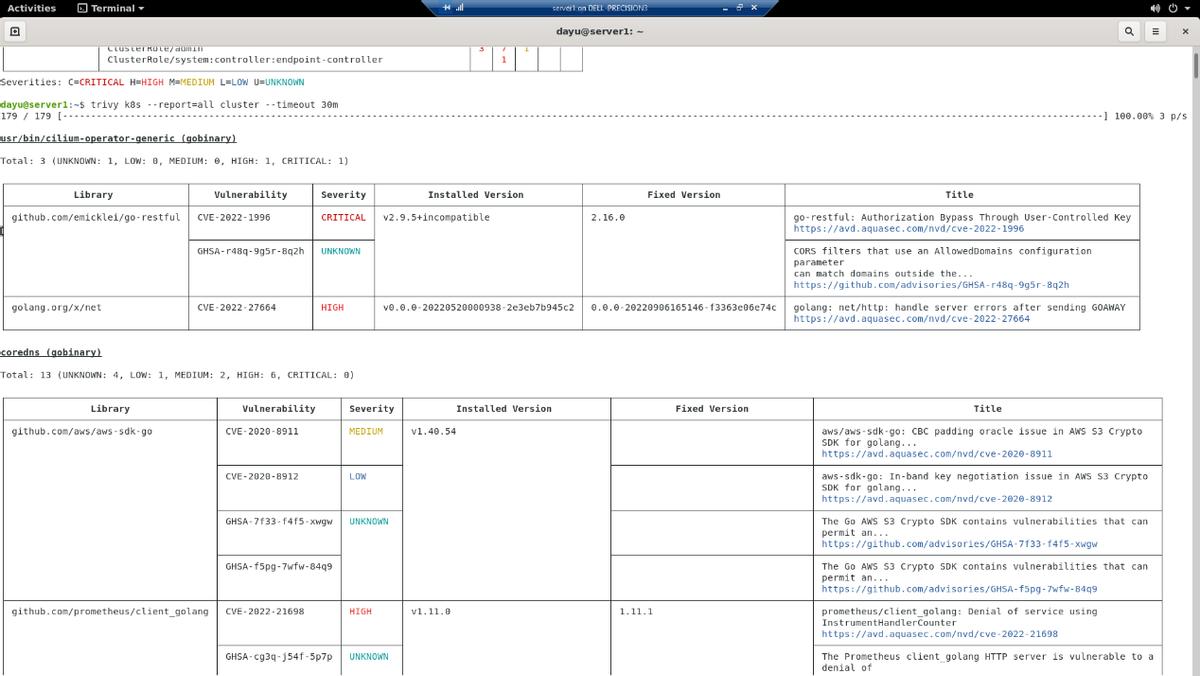Click 'server1 on DELL-PRECISION3' title
The image size is (1200, 676).
click(x=600, y=7)
